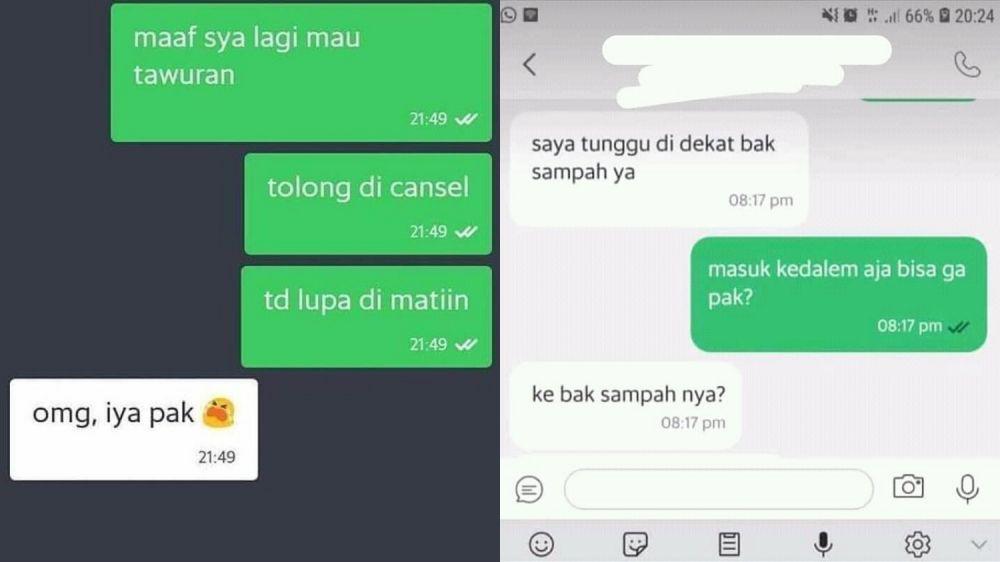Start a phone call with the driver
1000x562 pixels.
point(967,64)
